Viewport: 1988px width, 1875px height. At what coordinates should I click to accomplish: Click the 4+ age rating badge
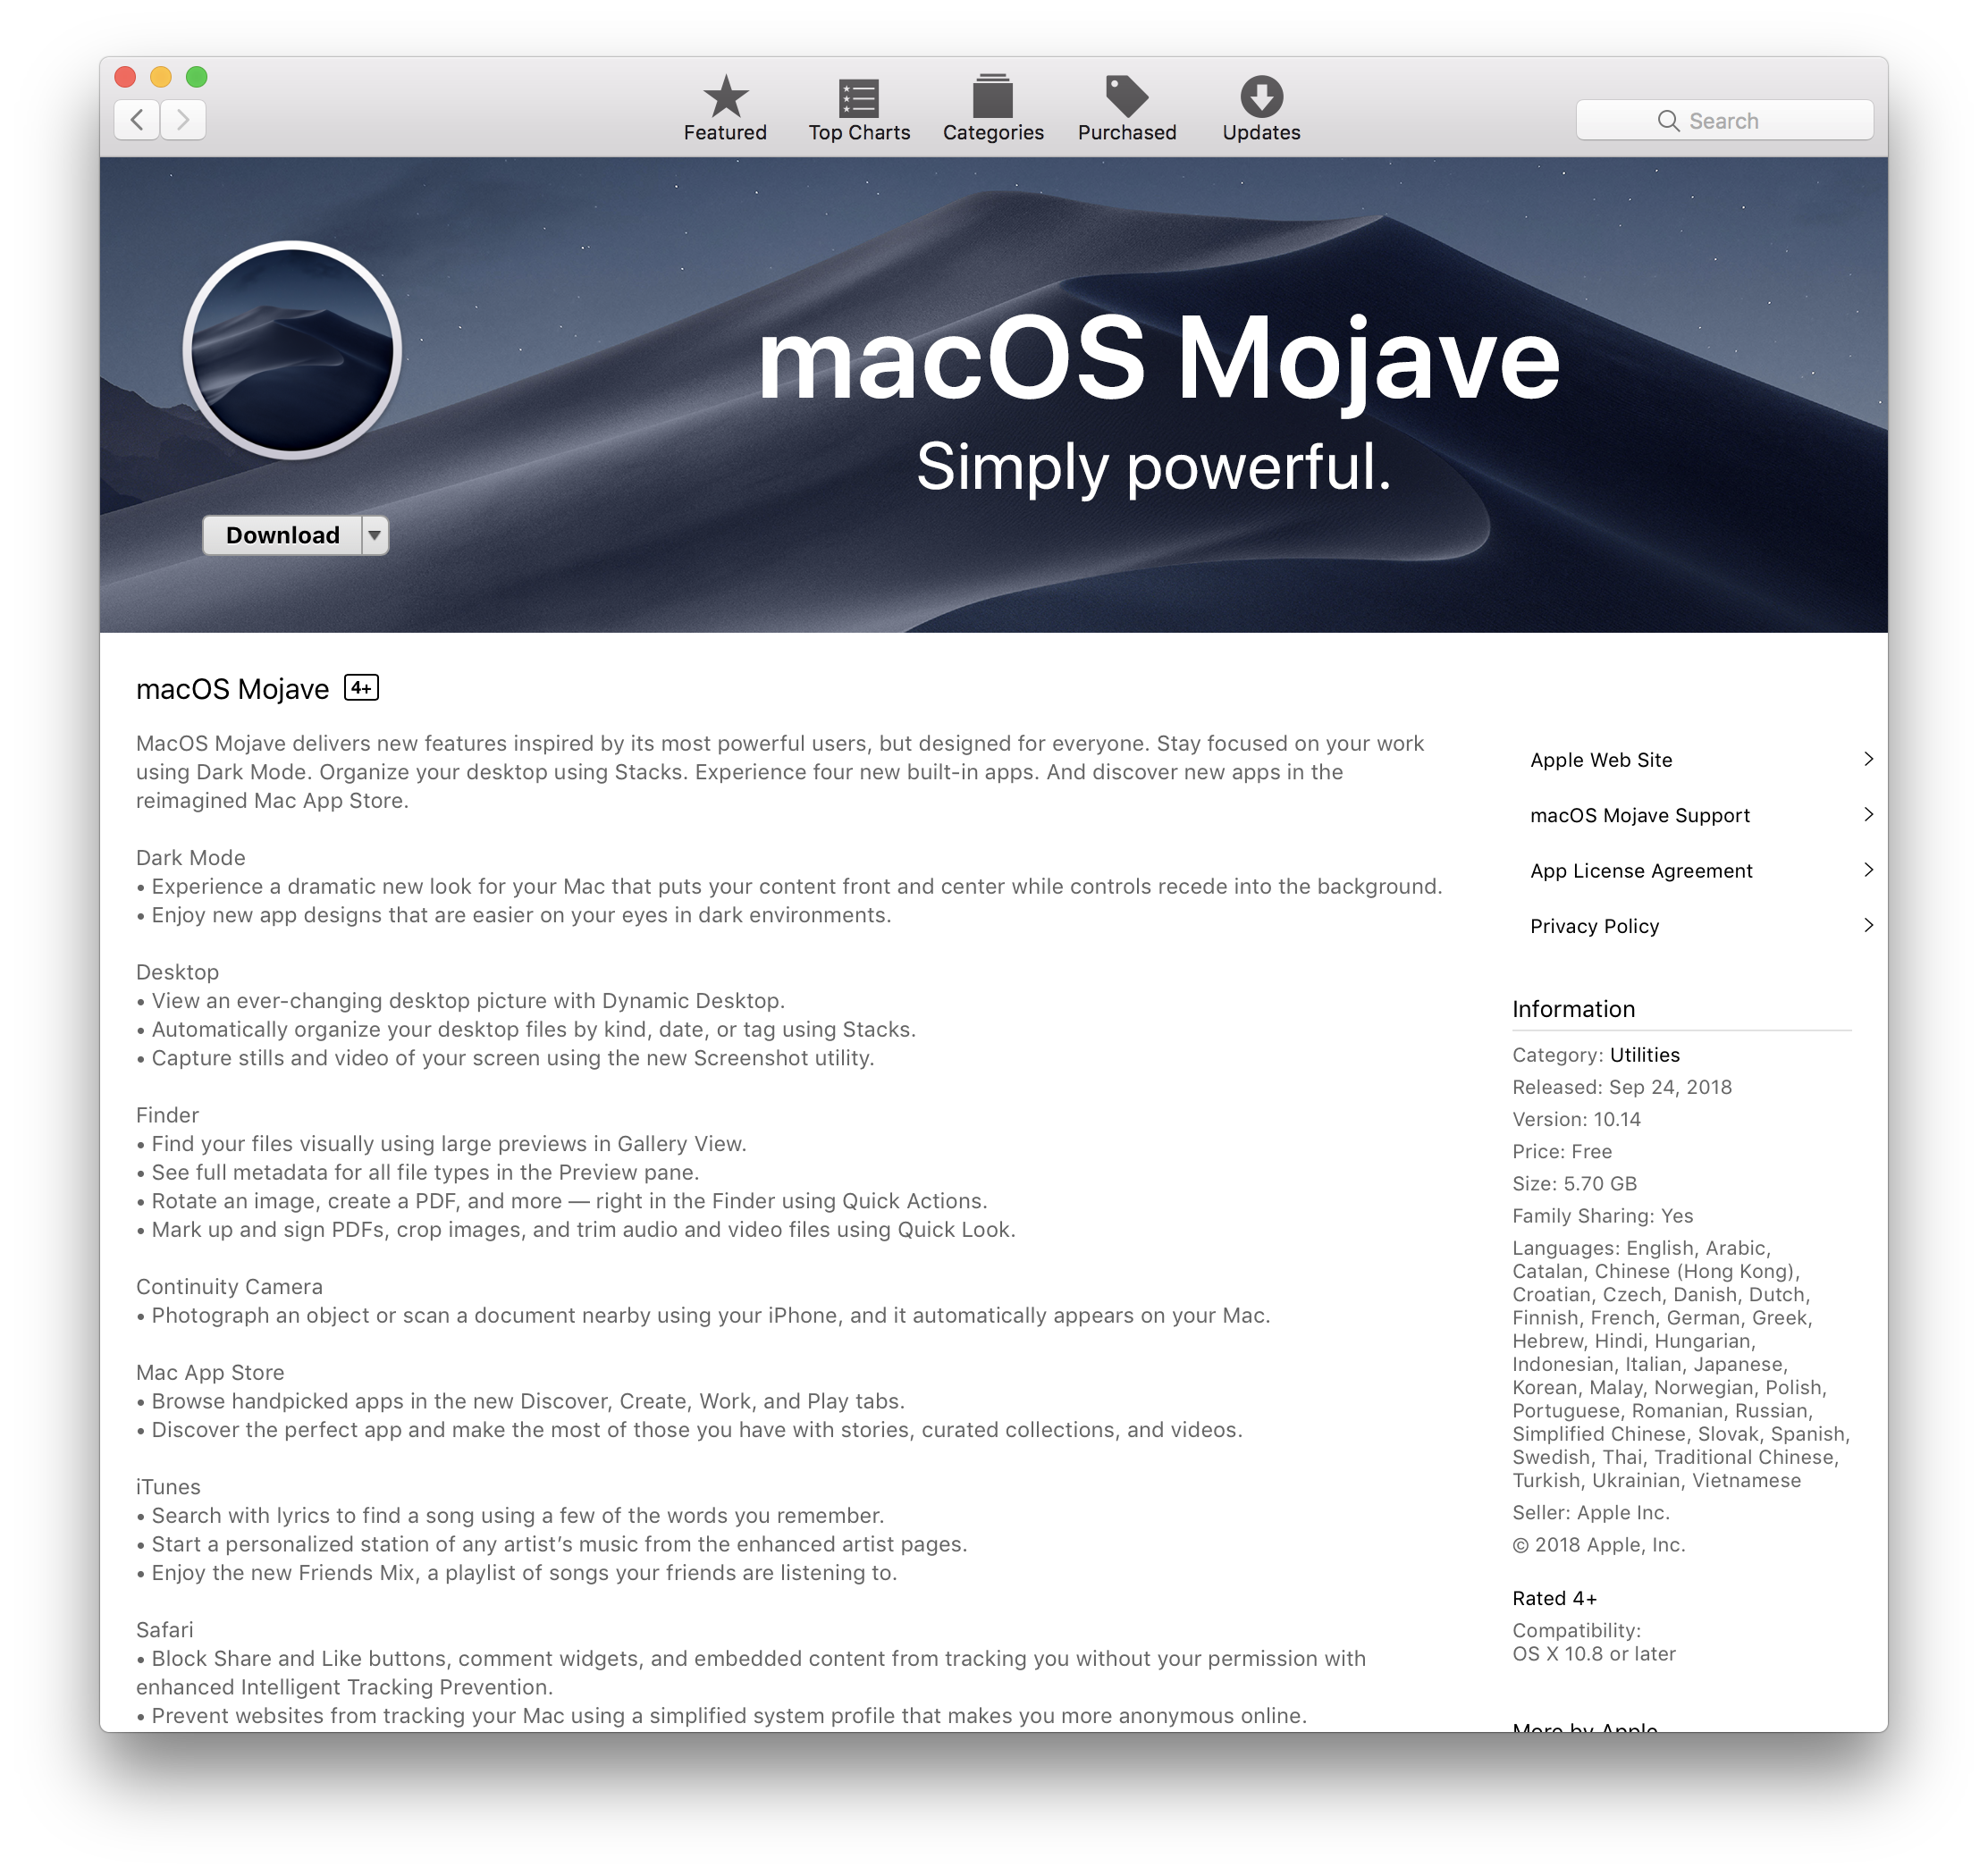point(363,689)
